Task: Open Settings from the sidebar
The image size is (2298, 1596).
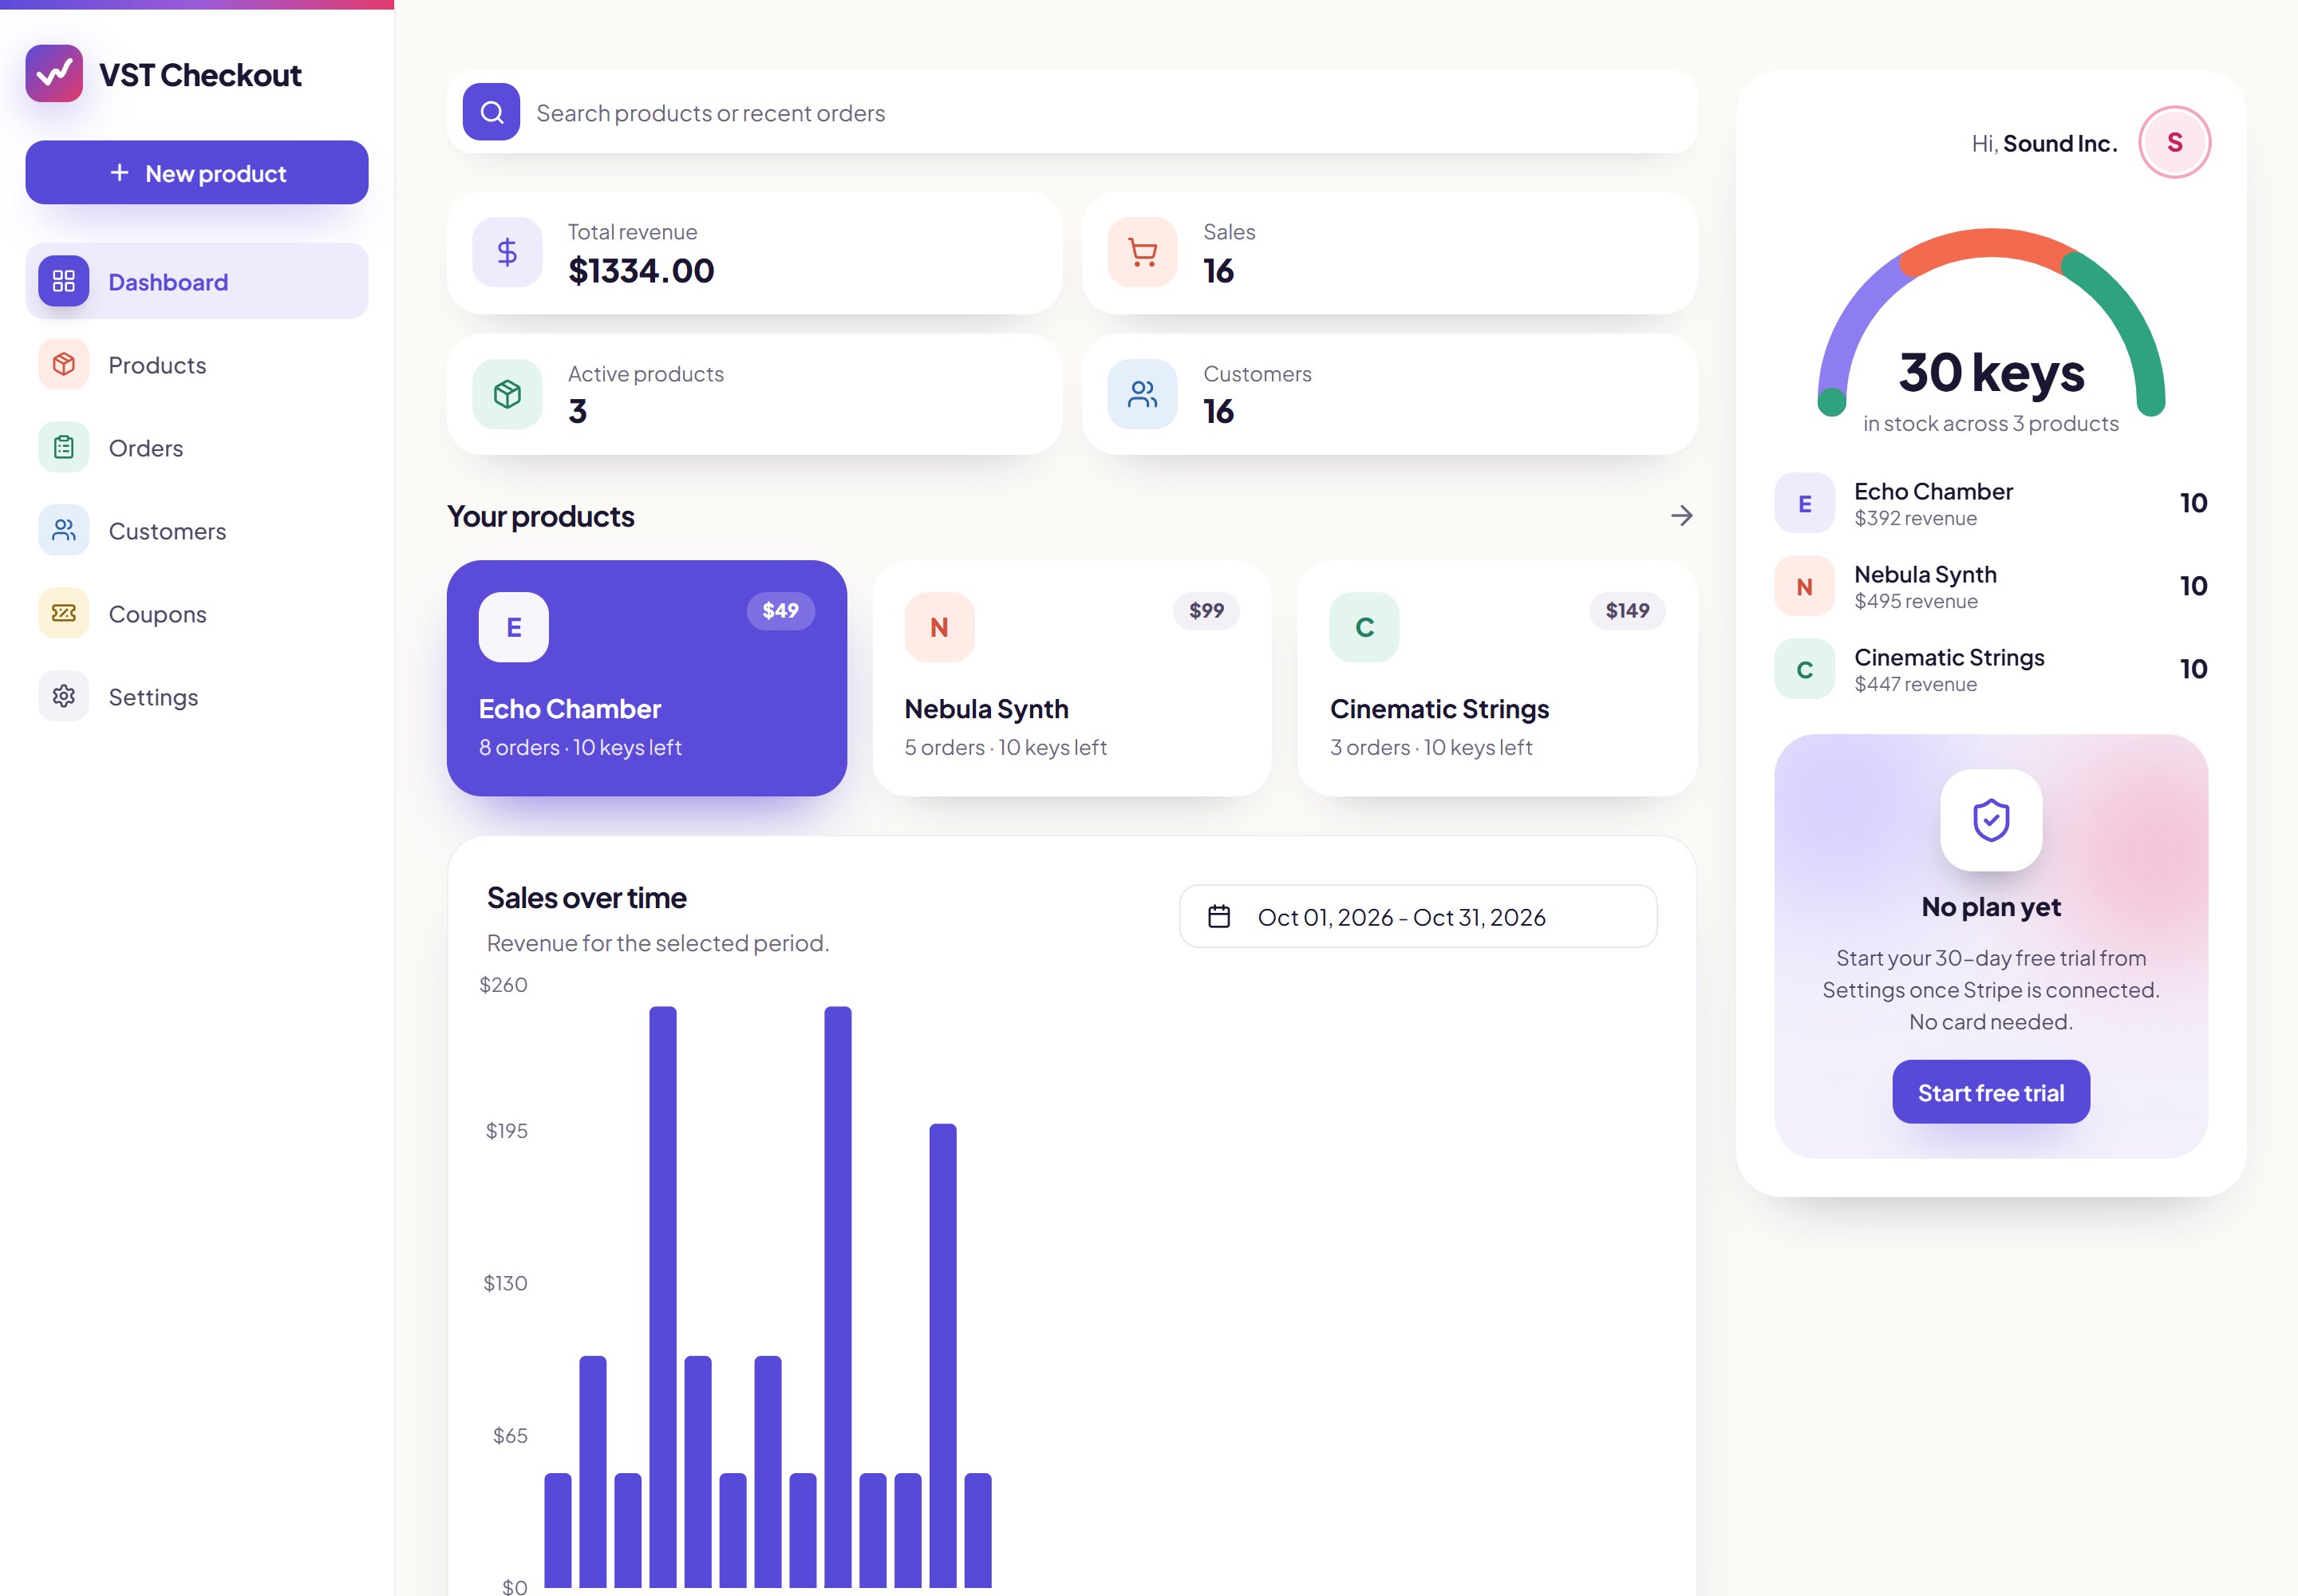Action: coord(197,696)
